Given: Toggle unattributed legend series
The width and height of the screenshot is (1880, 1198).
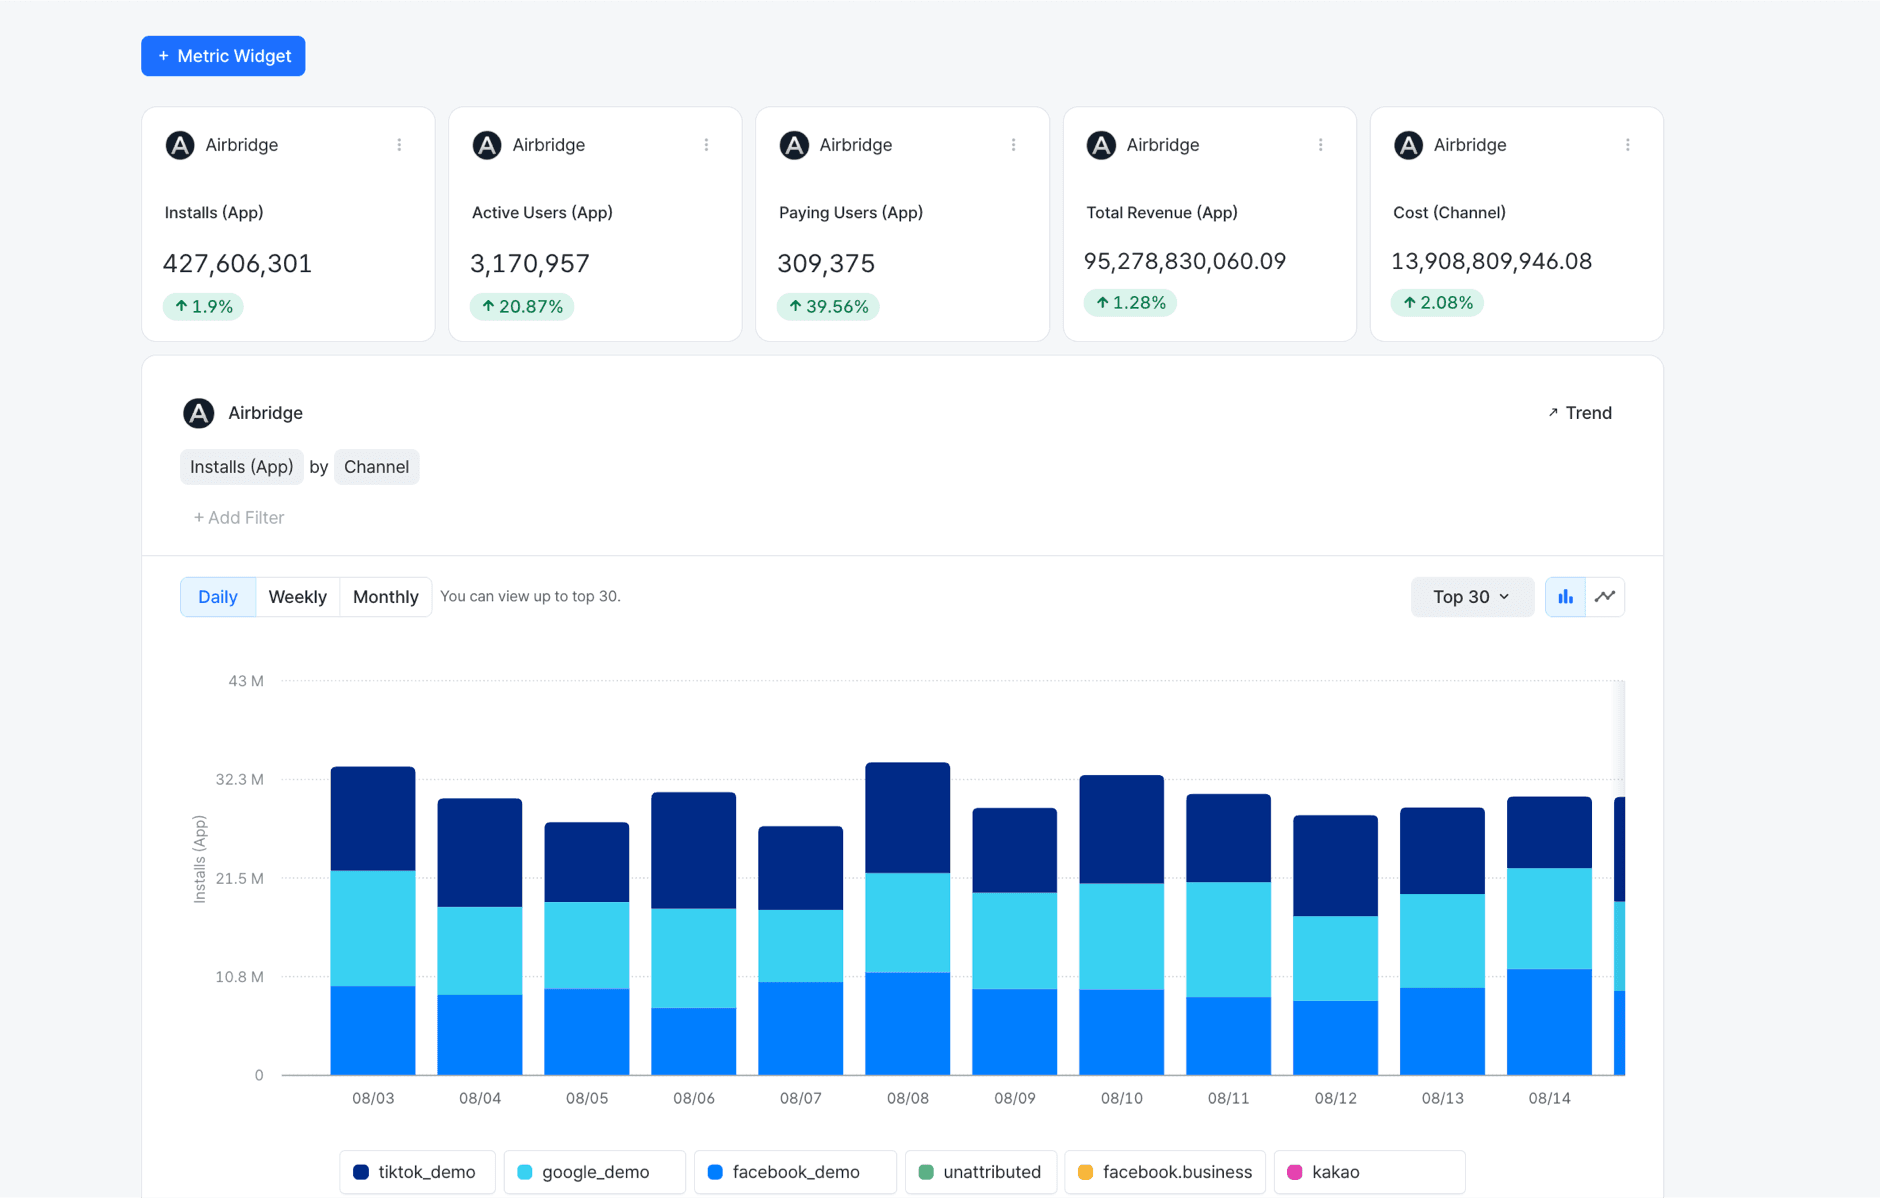Looking at the screenshot, I should [x=981, y=1172].
